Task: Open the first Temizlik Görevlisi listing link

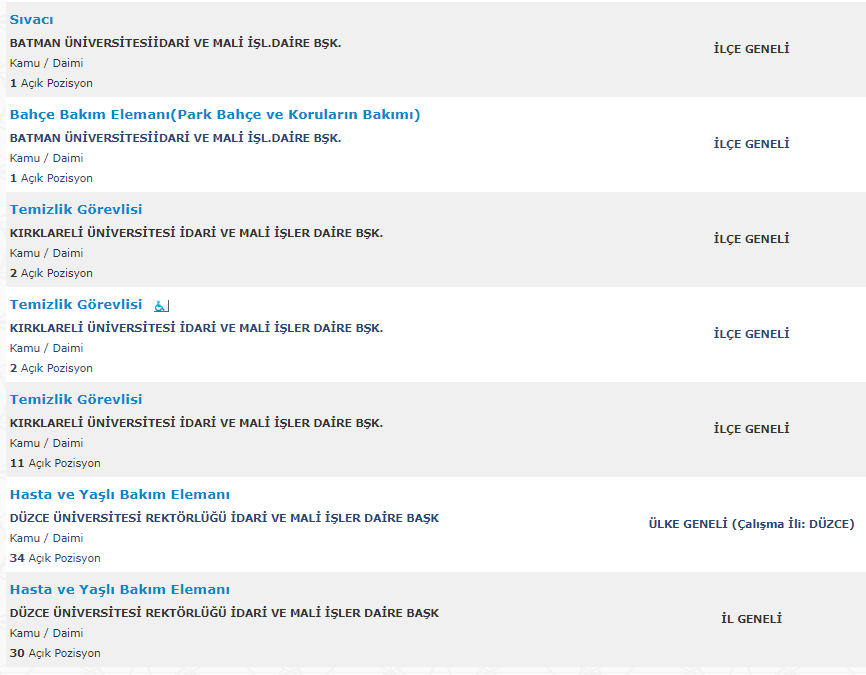Action: click(x=76, y=209)
